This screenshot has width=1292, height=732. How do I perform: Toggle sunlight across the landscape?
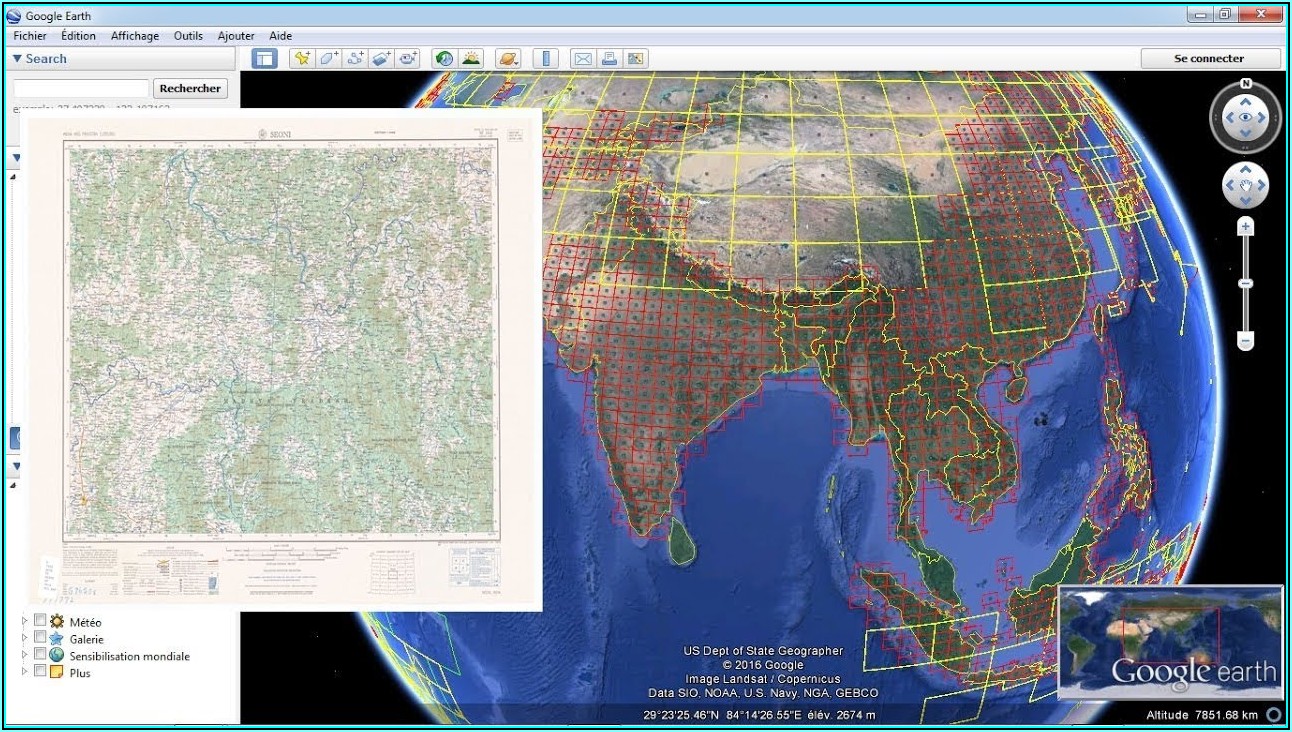point(471,59)
